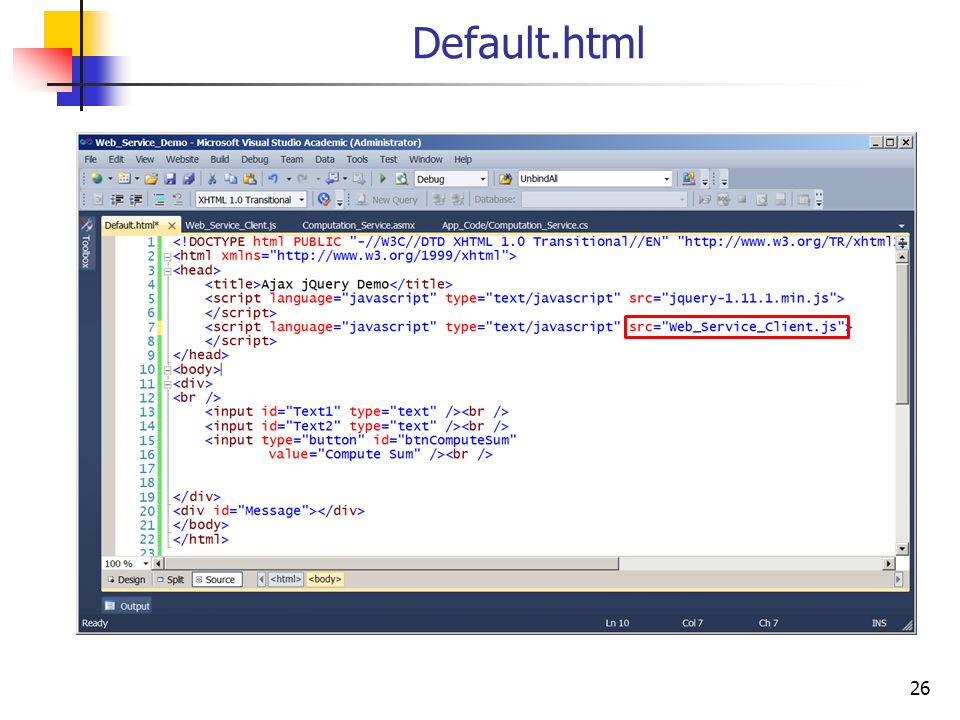
Task: Click the horizontal scrollbar thumb in the editor
Action: coord(392,564)
